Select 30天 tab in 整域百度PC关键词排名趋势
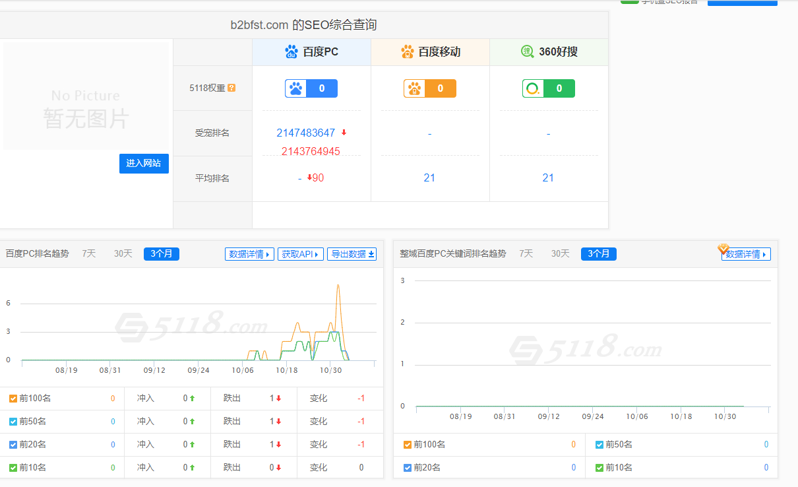Image resolution: width=798 pixels, height=487 pixels. [560, 253]
